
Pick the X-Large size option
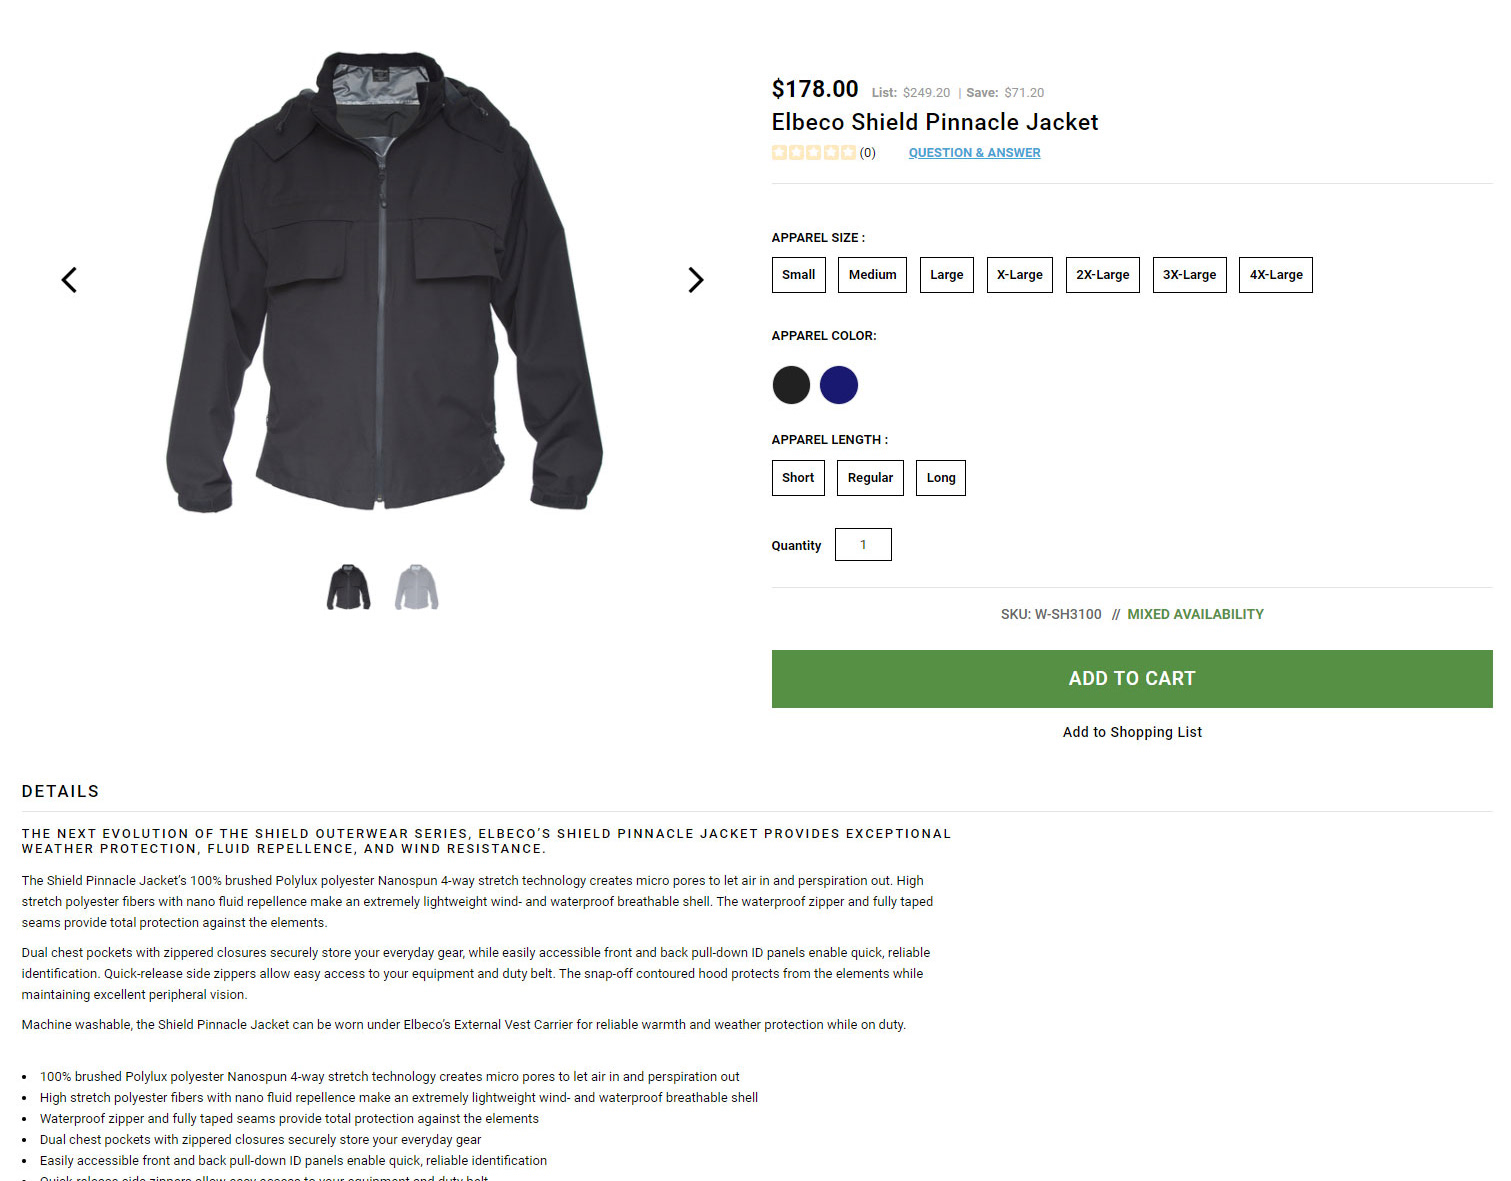point(1020,275)
